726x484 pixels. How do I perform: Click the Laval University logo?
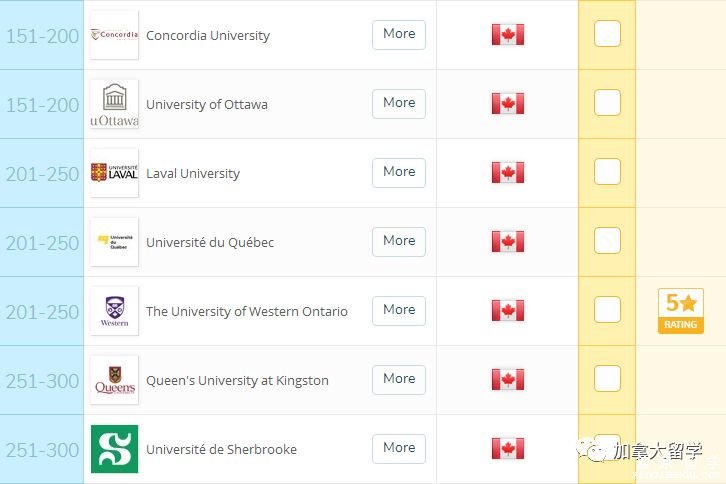[114, 173]
